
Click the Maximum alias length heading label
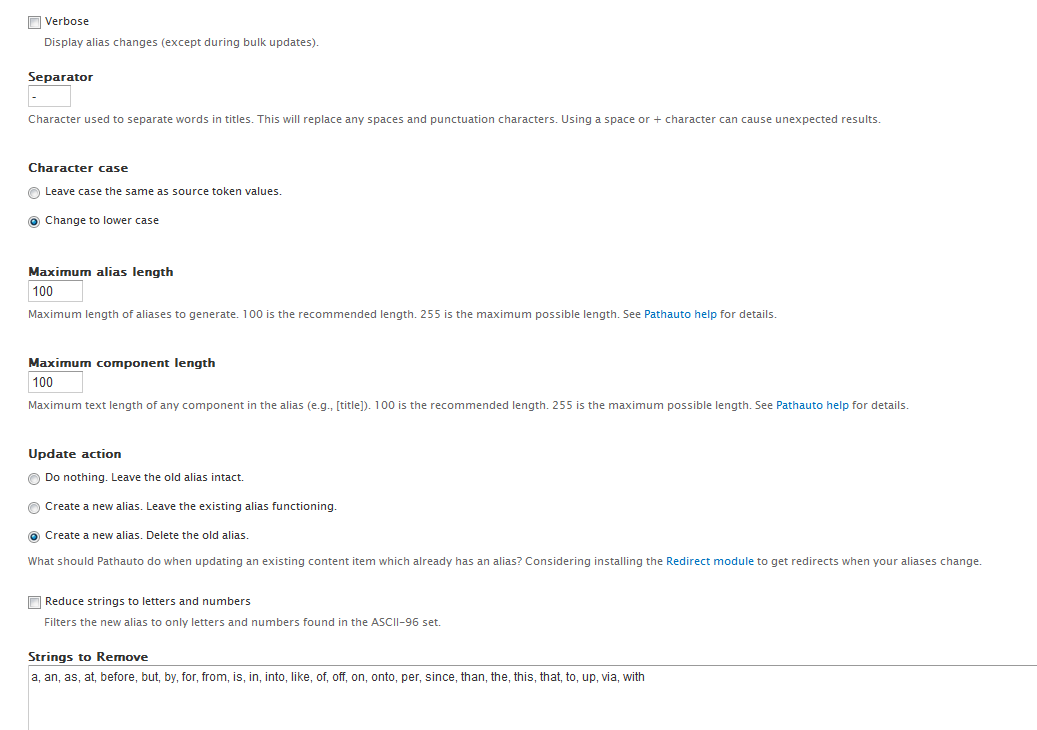pyautogui.click(x=101, y=272)
